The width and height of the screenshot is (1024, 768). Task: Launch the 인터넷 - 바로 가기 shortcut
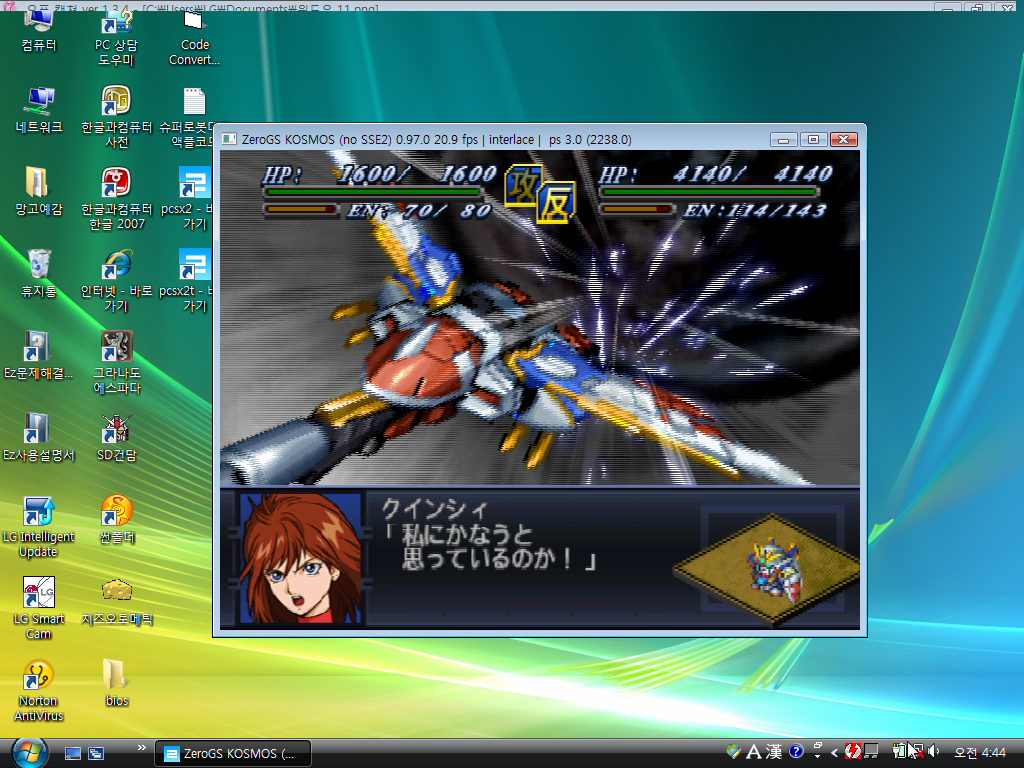click(116, 281)
